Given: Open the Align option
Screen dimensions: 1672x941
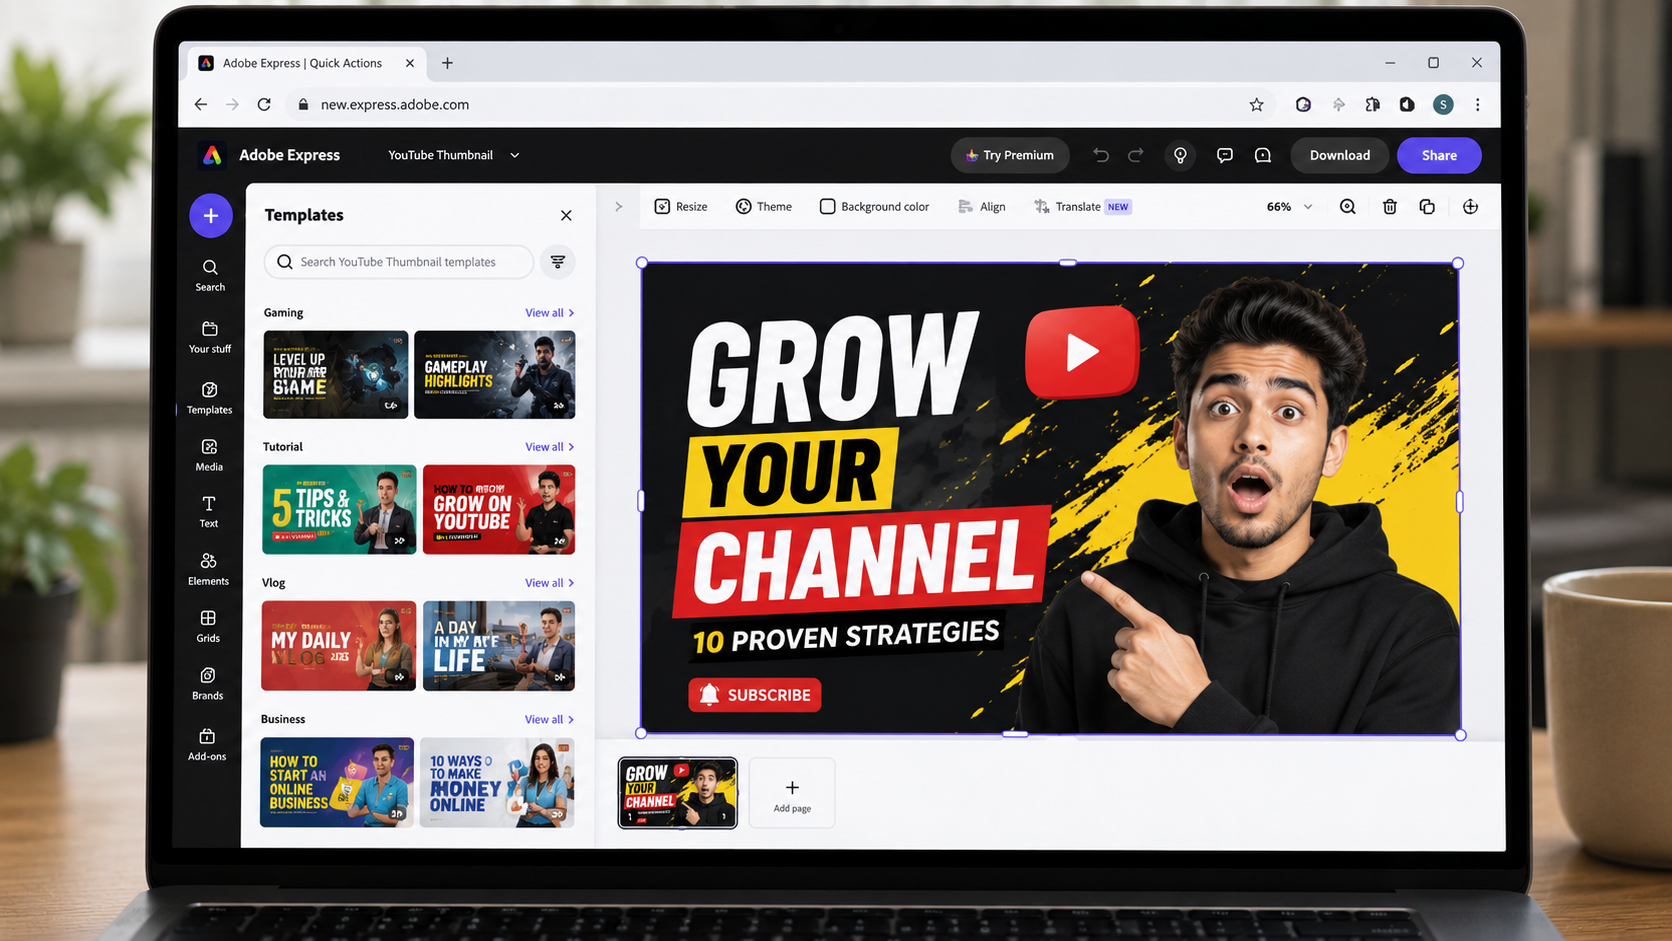Looking at the screenshot, I should point(982,207).
